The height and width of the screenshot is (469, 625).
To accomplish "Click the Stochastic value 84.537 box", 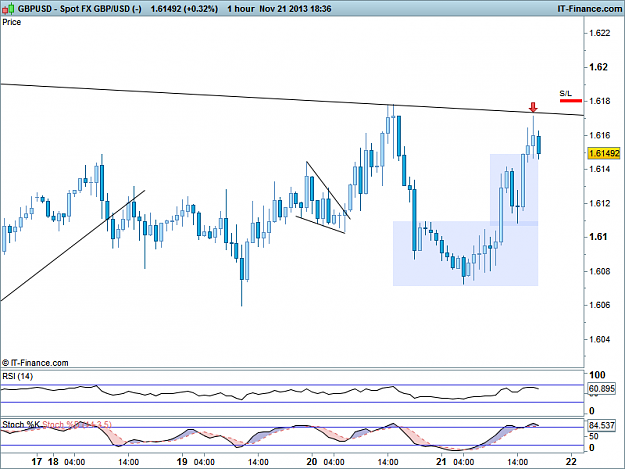I will click(x=601, y=425).
